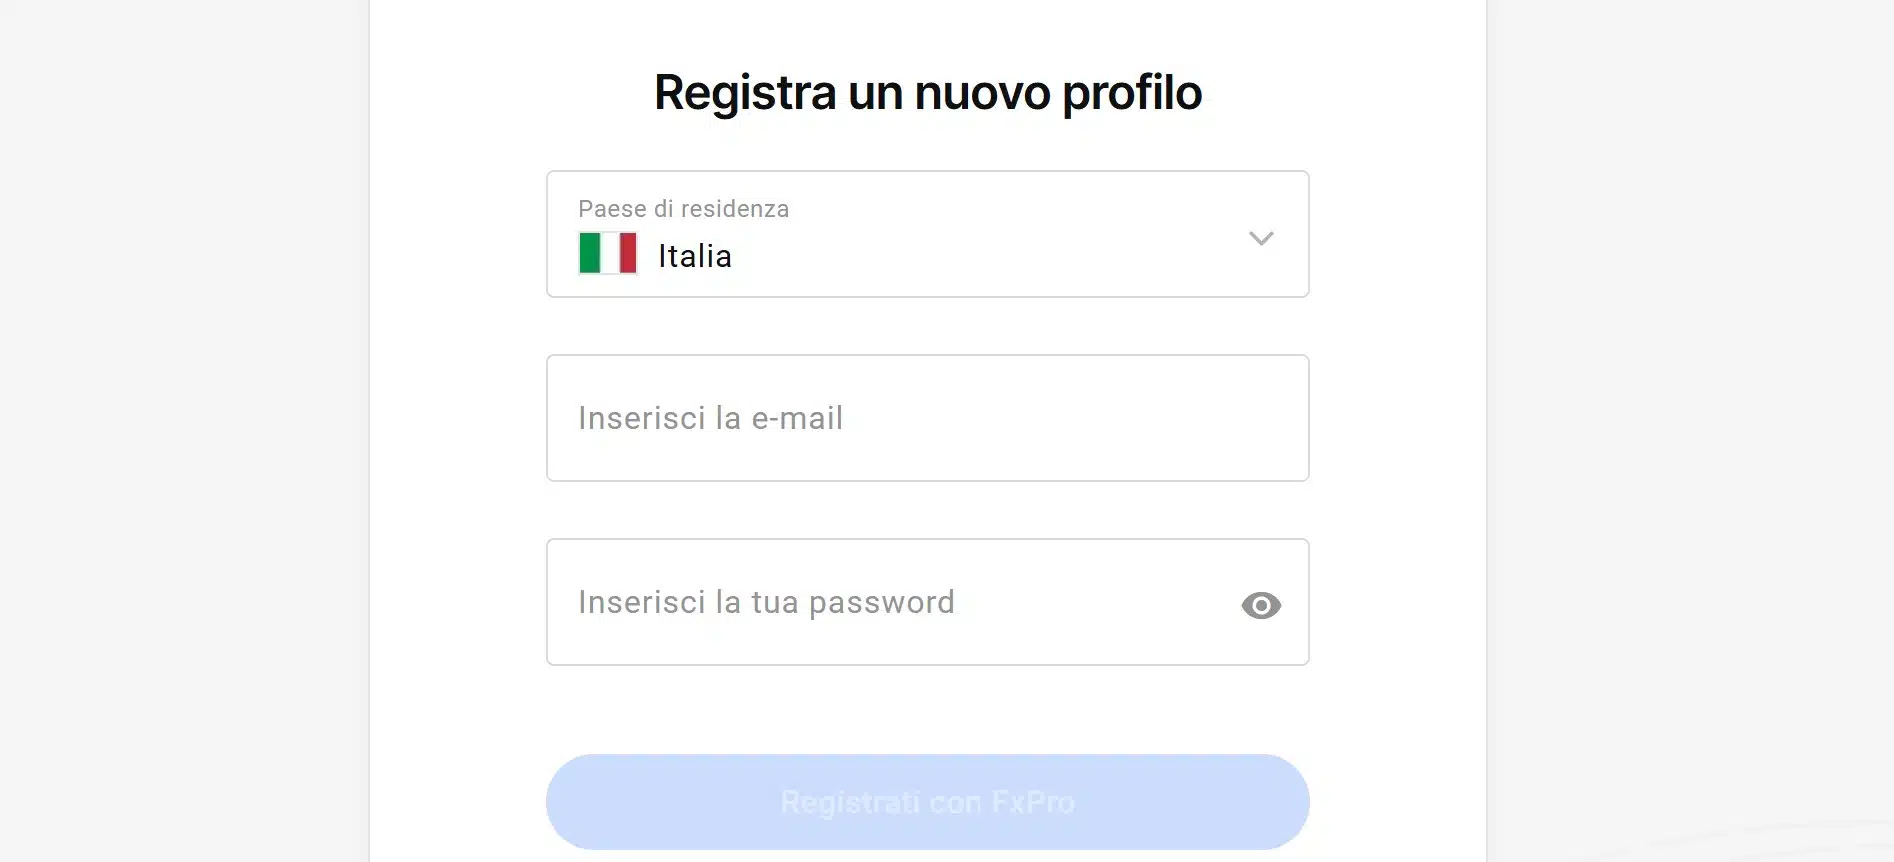Click the dropdown arrow on country selector
1894x862 pixels.
click(1261, 238)
